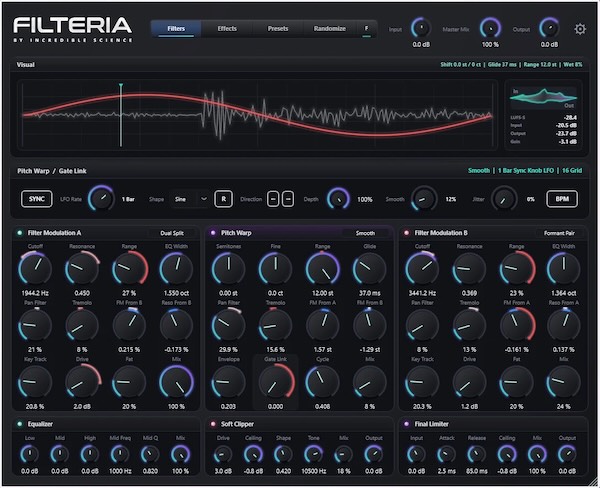Click the Soft Clipper Tone knob

point(313,454)
